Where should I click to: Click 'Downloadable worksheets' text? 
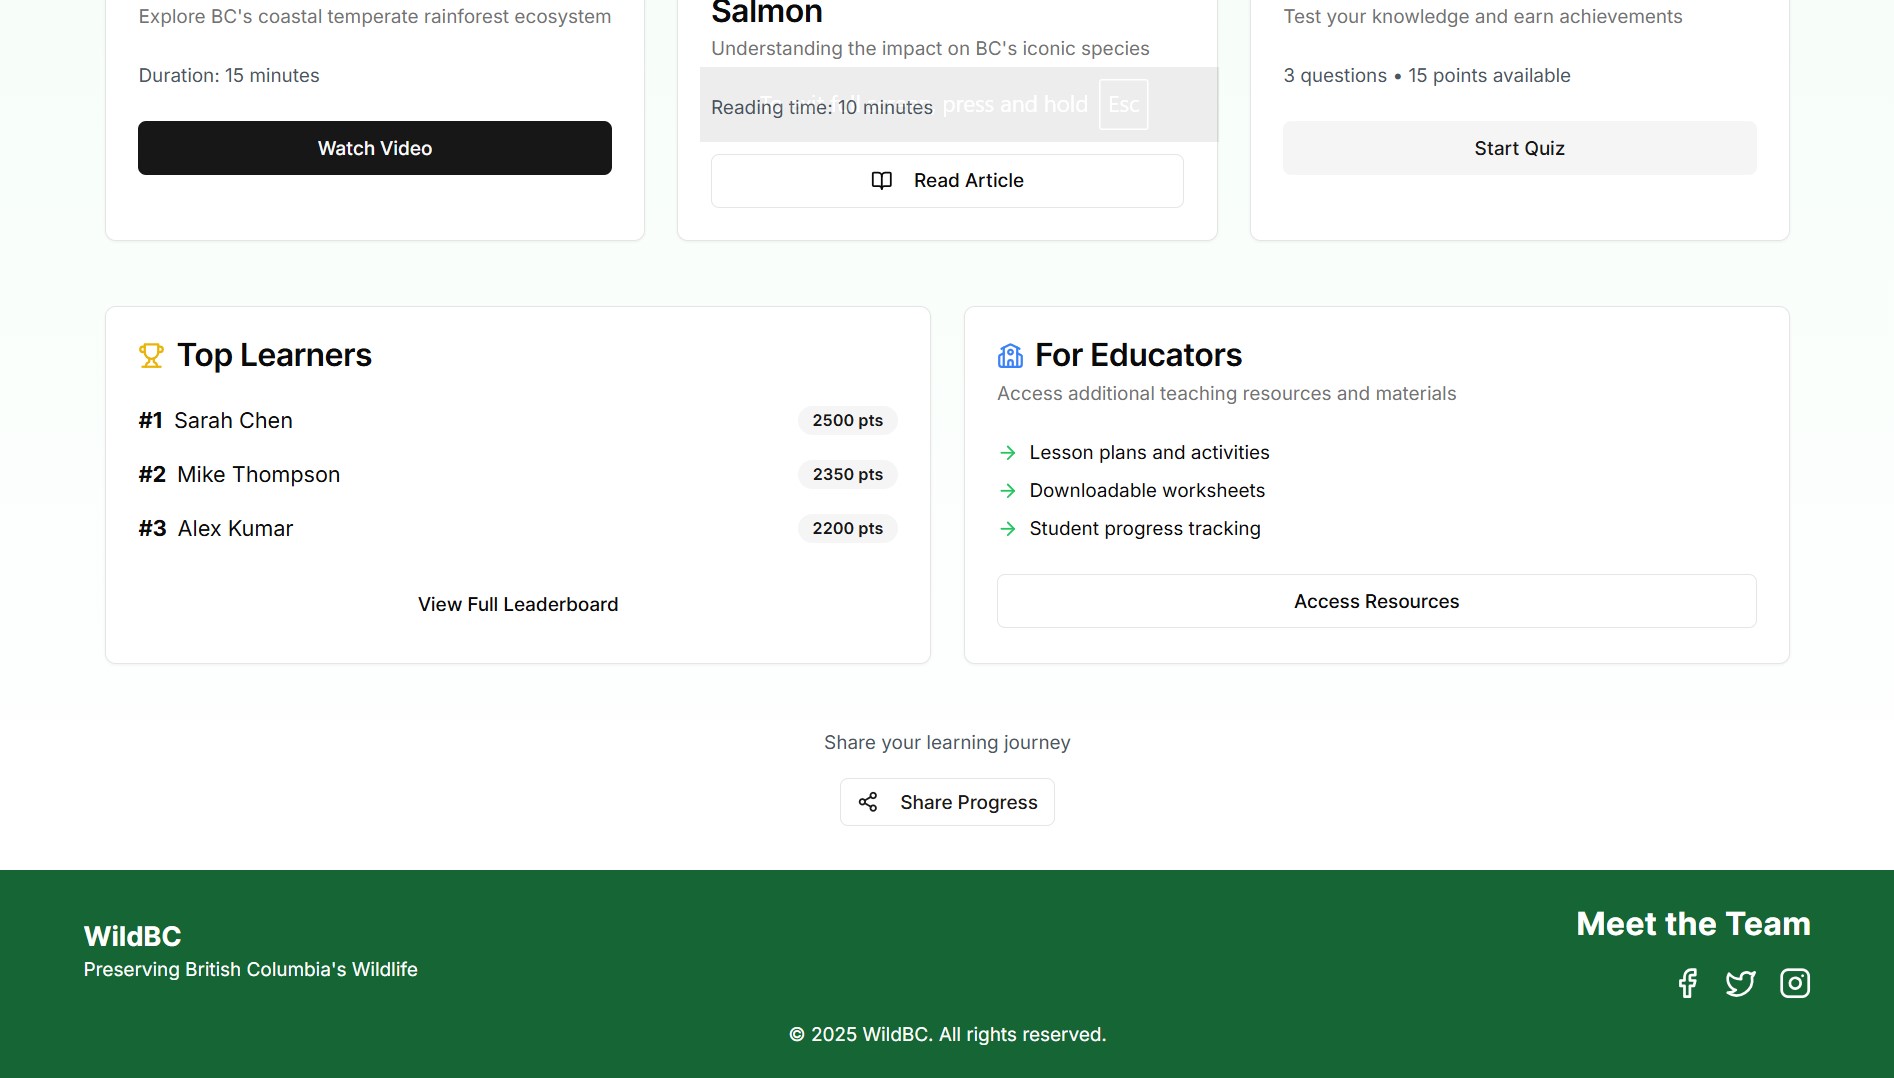click(x=1147, y=491)
